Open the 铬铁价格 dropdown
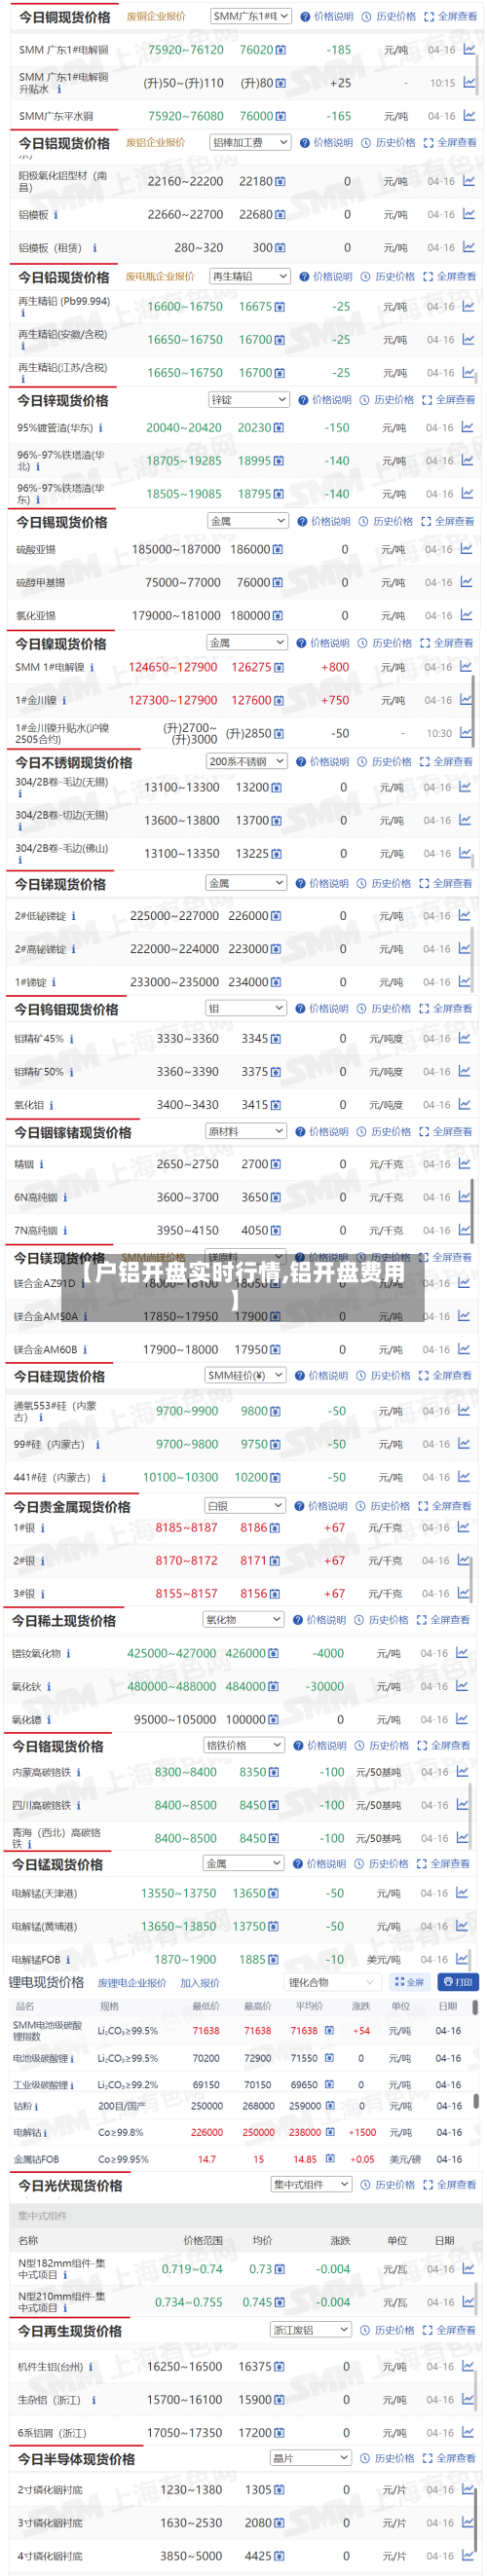The image size is (487, 2576). click(244, 1745)
